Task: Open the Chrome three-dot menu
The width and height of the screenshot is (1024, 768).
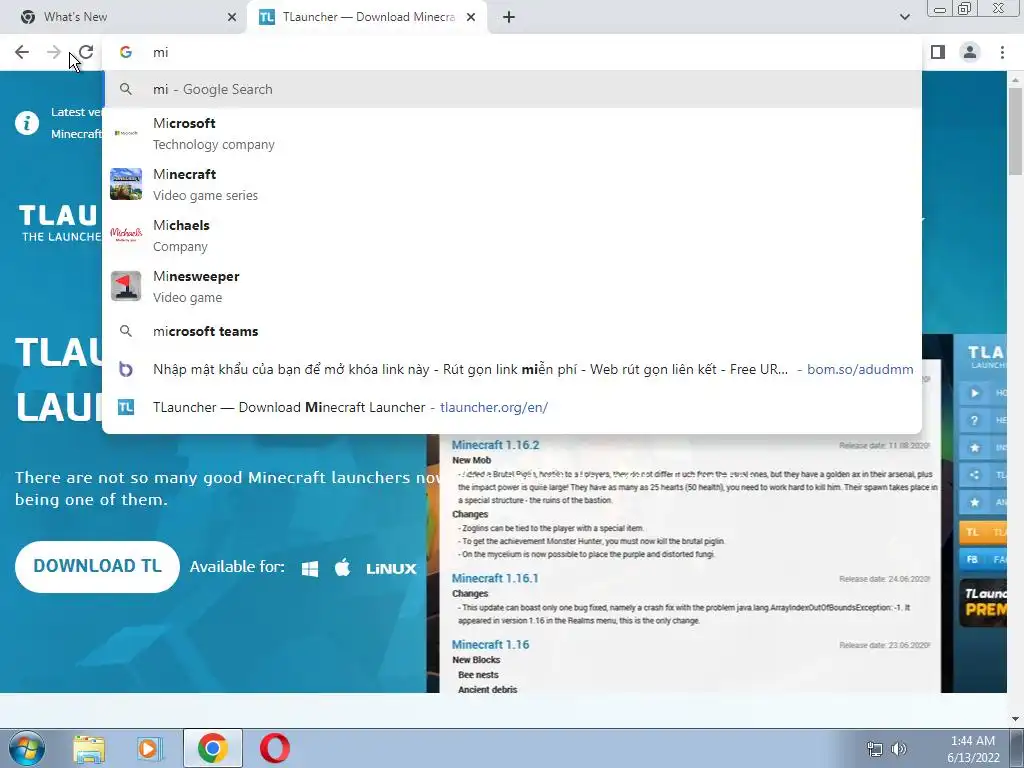Action: 1002,52
